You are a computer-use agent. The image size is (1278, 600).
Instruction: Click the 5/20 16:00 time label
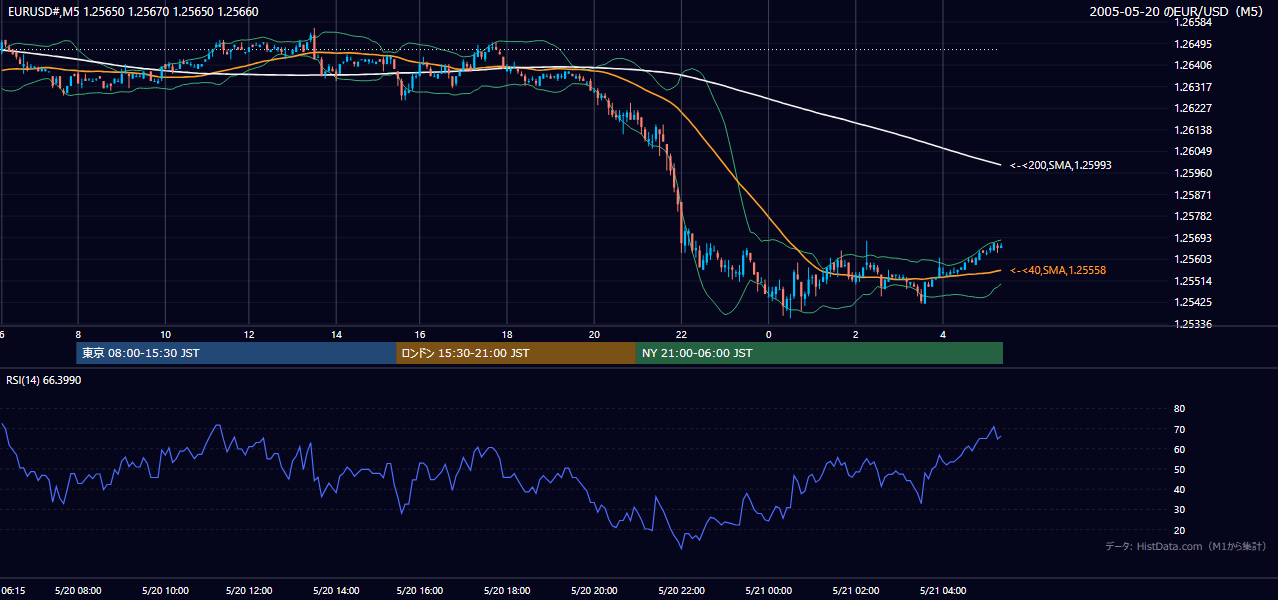(420, 591)
